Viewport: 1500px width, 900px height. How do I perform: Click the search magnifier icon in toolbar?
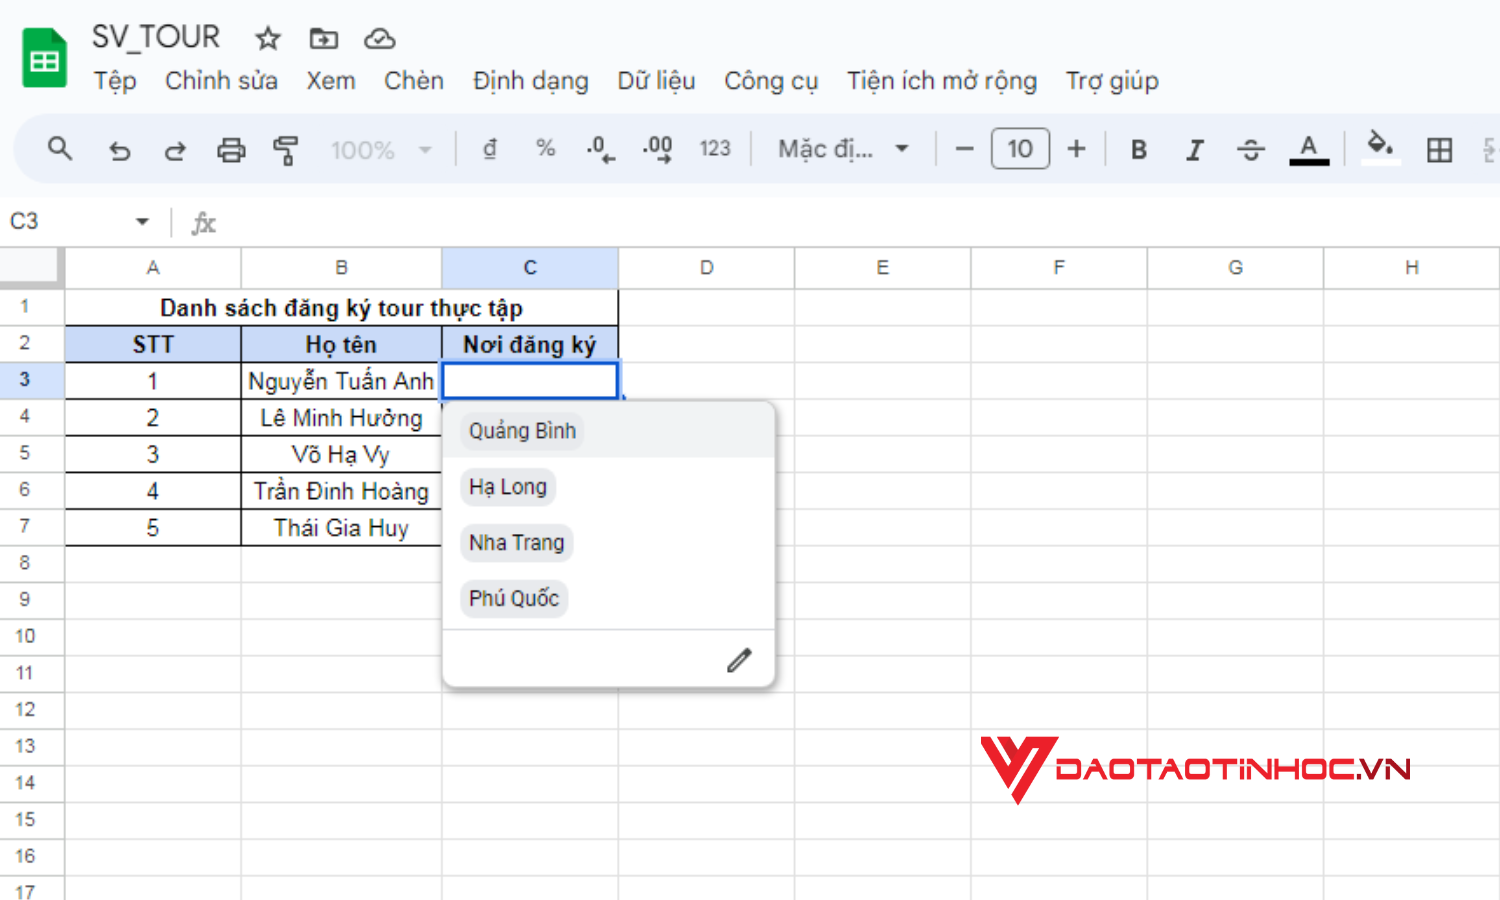click(60, 149)
